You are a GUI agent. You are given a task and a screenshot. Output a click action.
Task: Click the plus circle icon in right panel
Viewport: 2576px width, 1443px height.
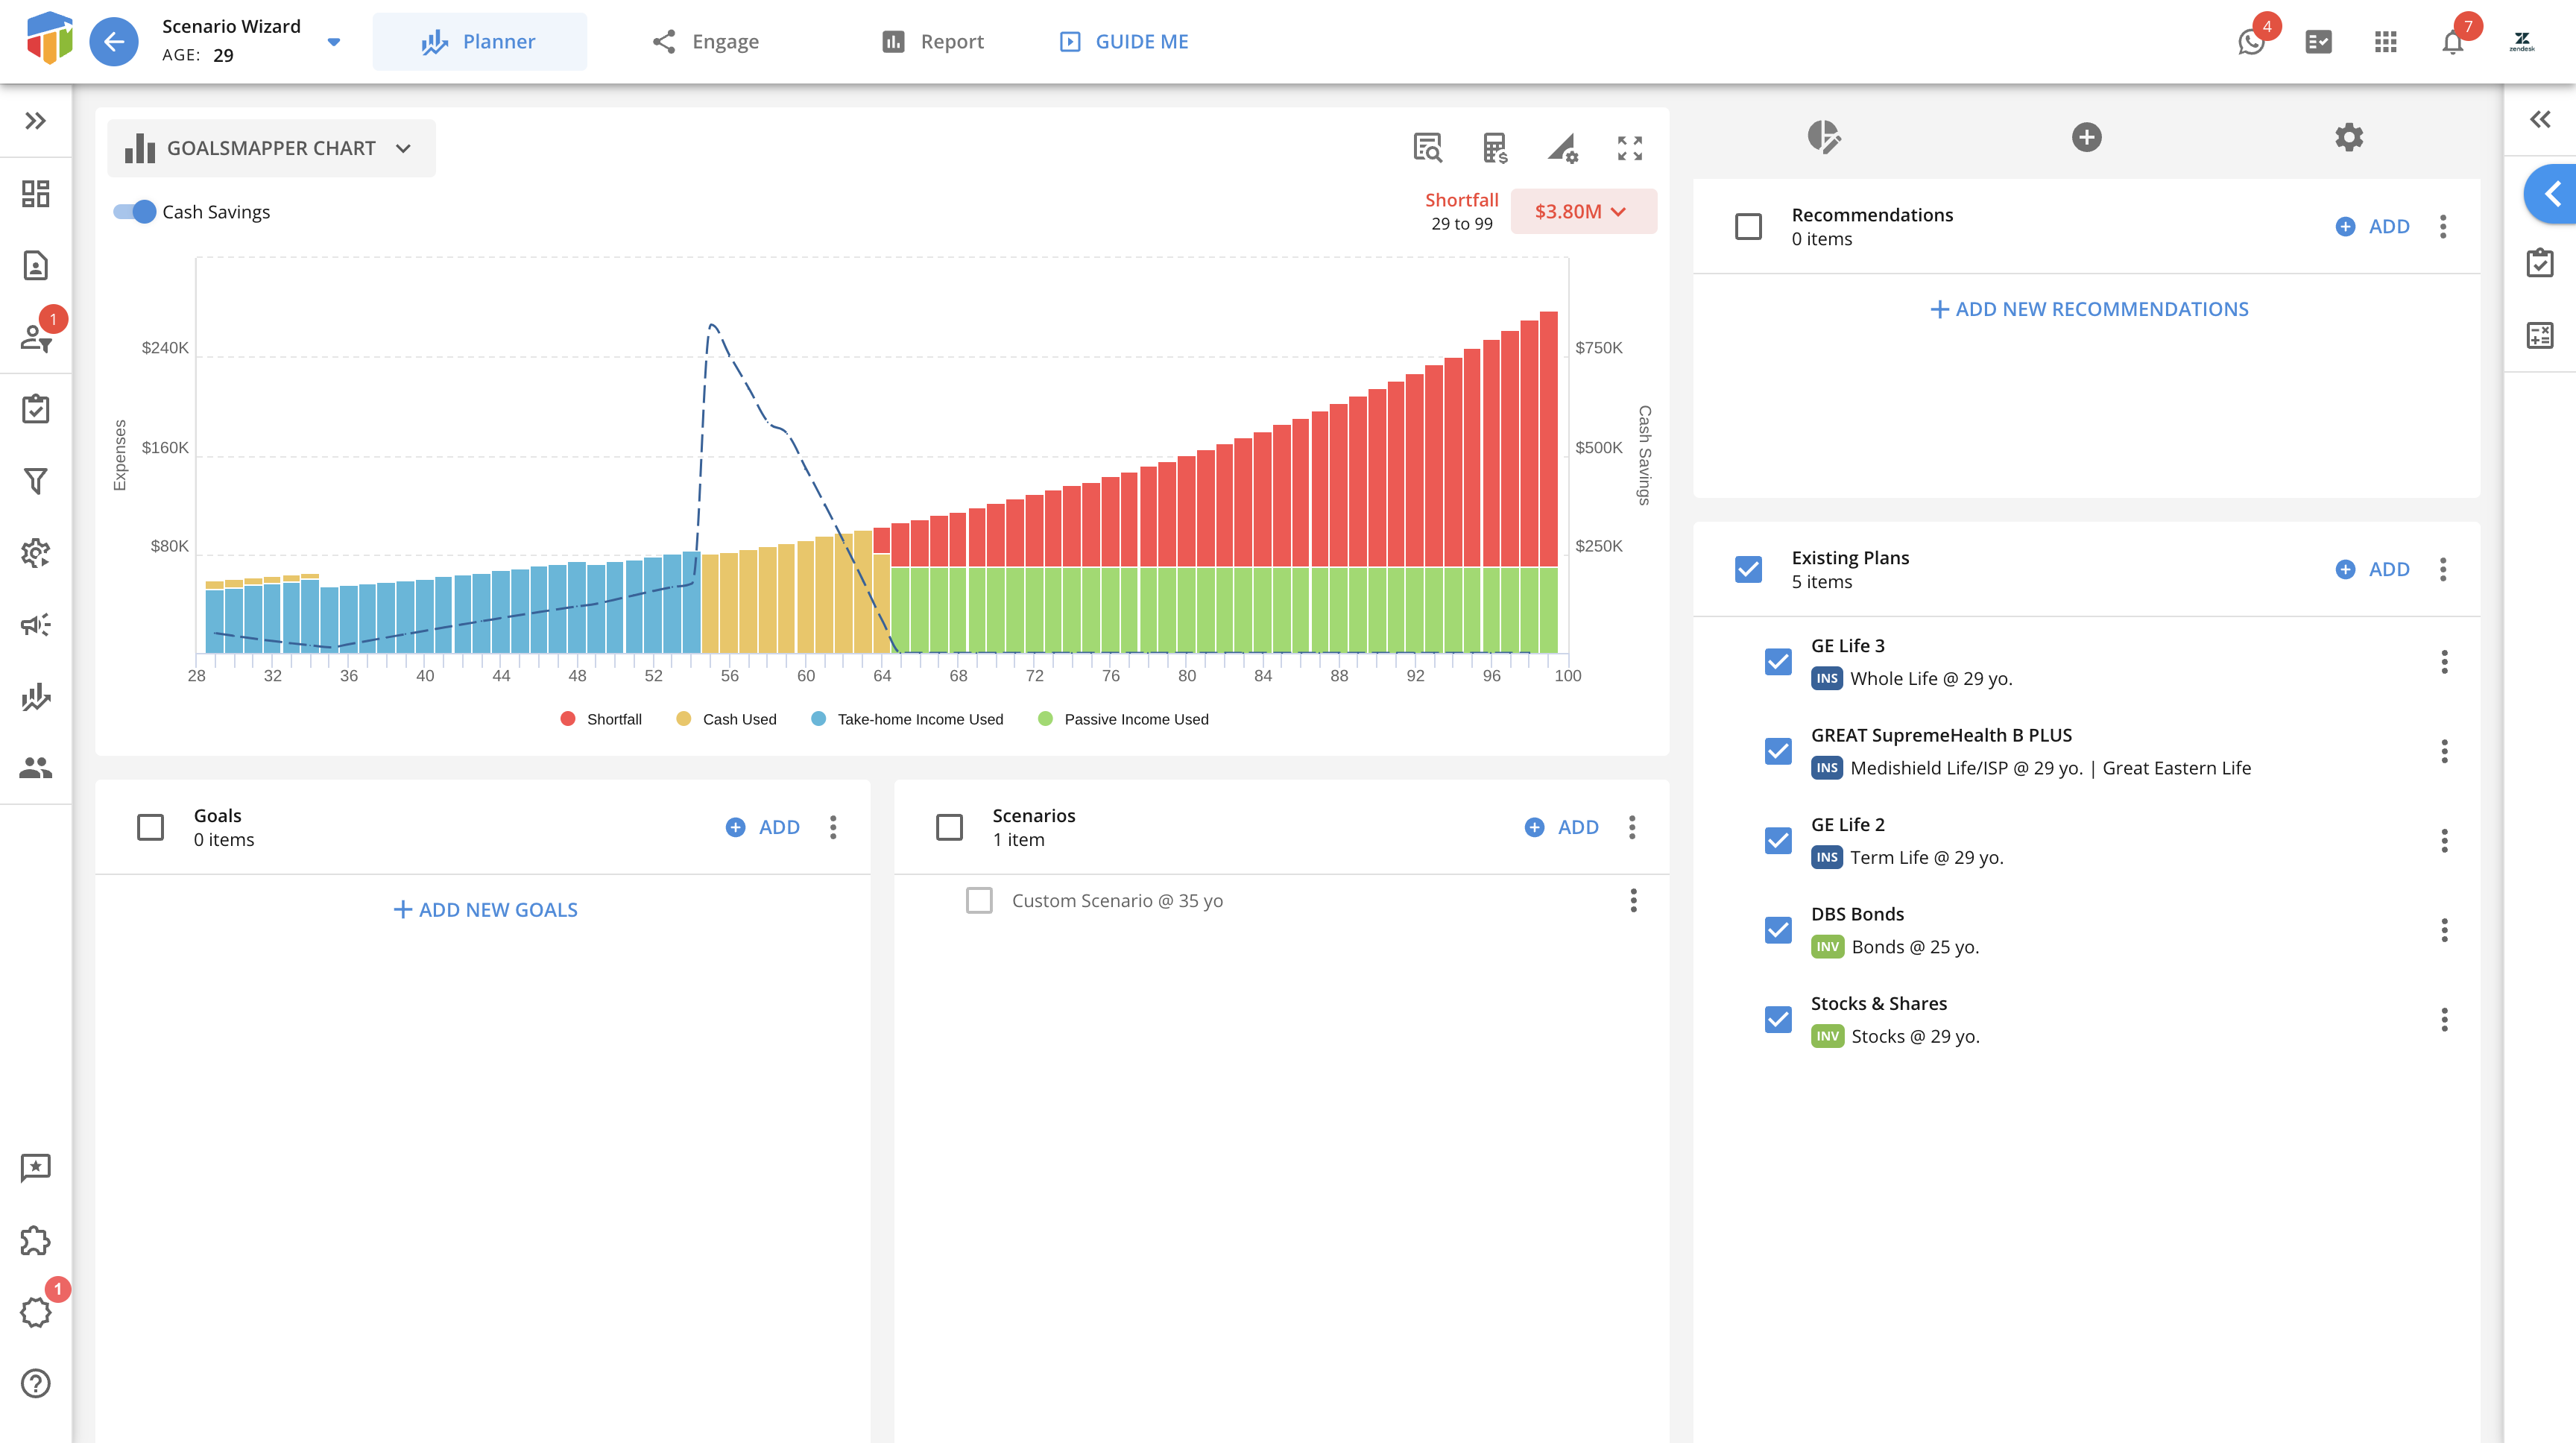(x=2086, y=137)
